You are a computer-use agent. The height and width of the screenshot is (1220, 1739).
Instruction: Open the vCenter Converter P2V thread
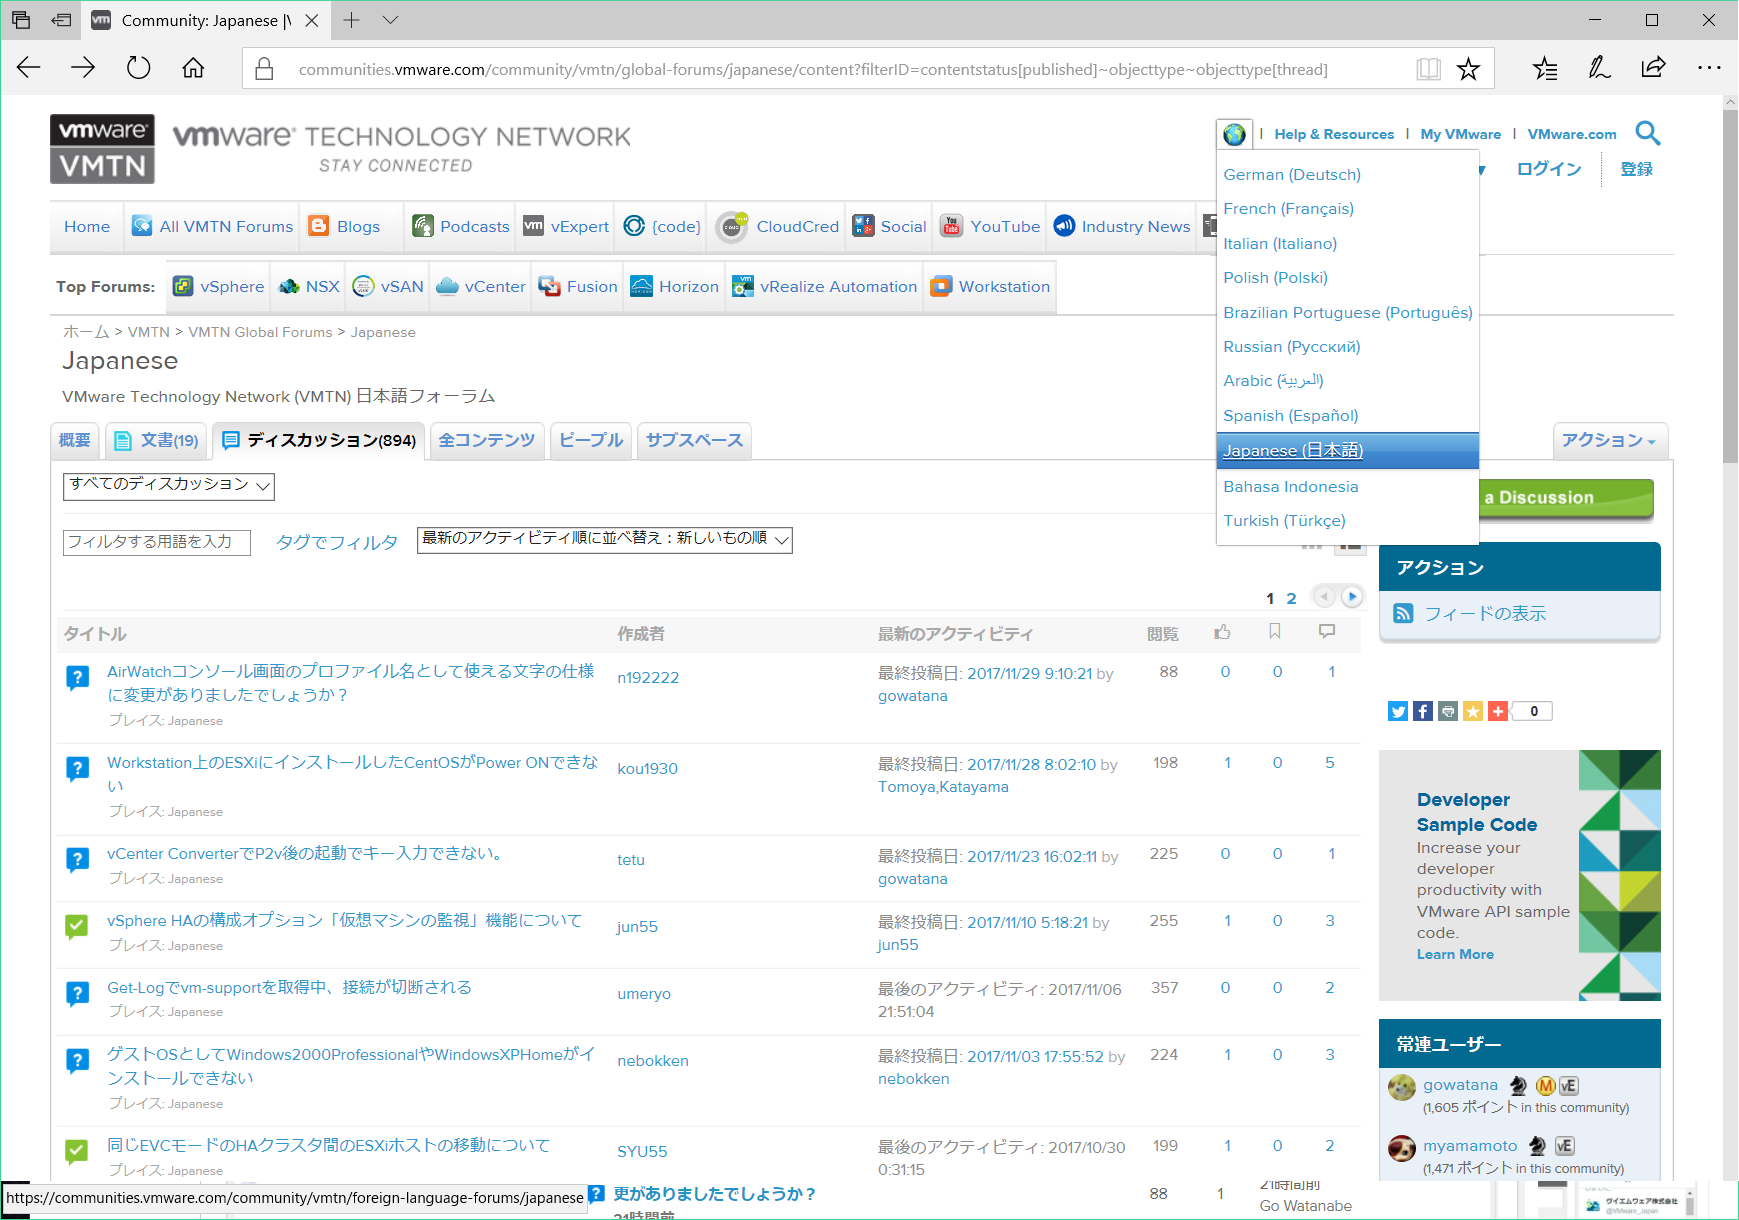(305, 853)
